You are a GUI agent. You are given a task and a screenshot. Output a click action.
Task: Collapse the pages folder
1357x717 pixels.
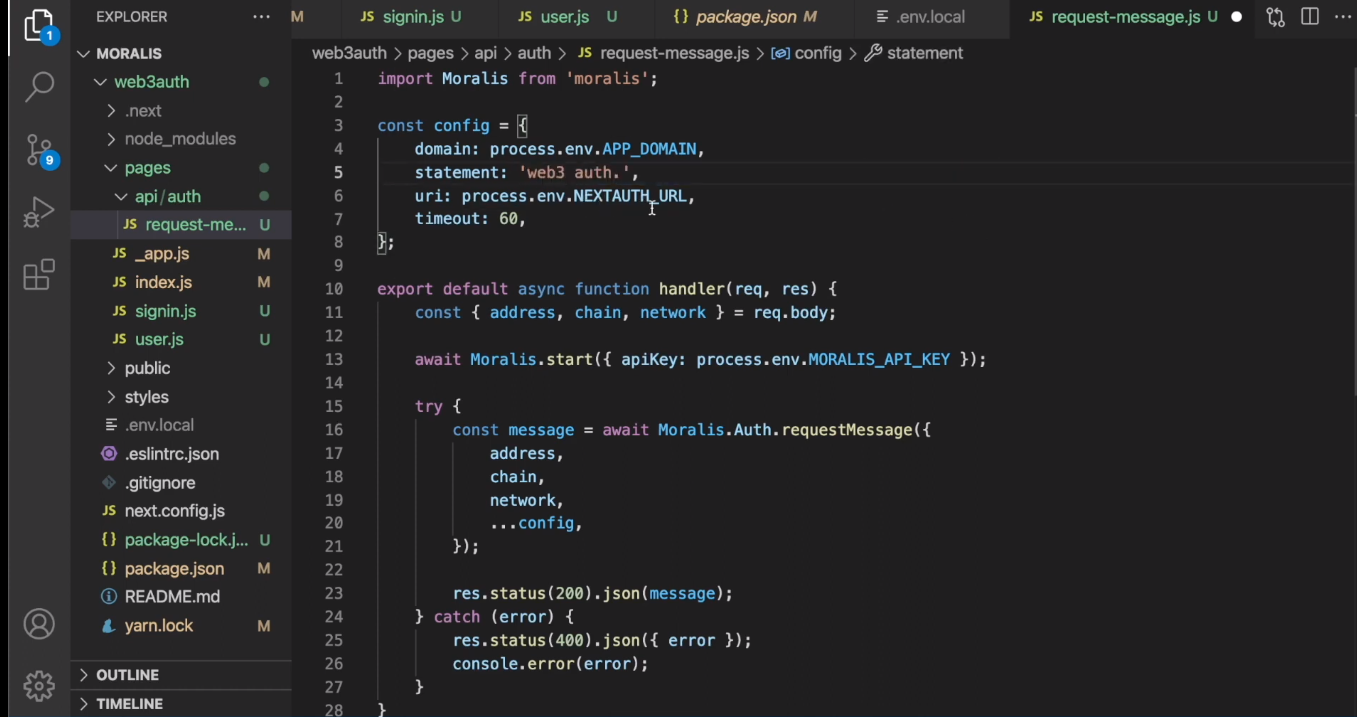[x=147, y=168]
